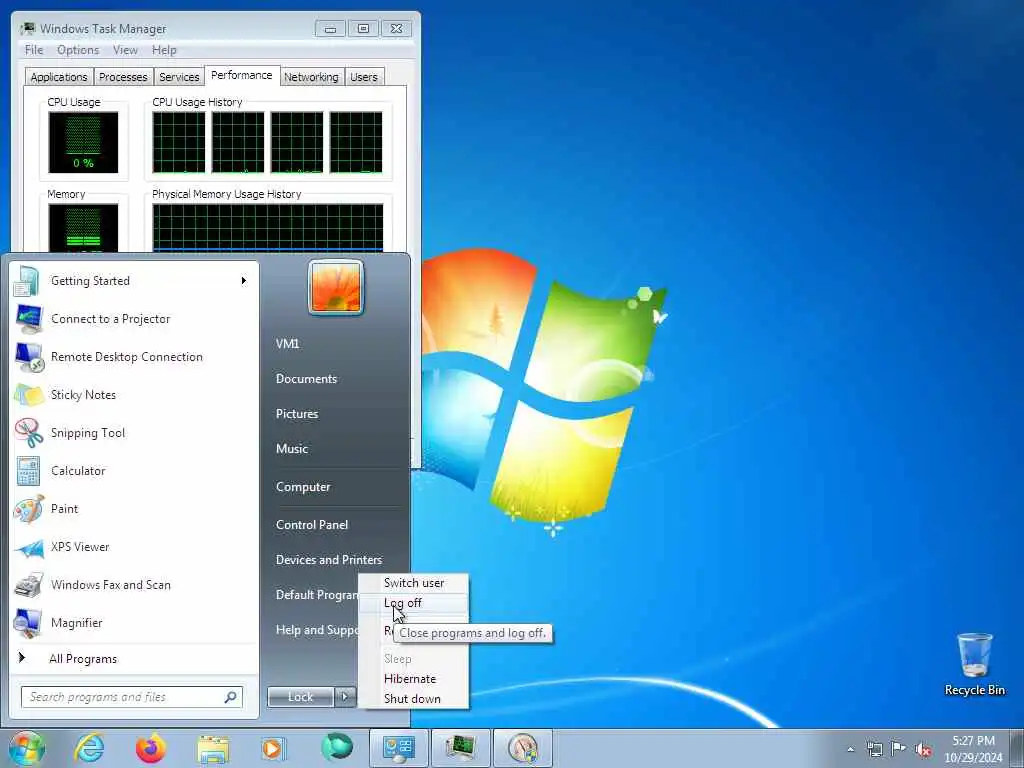Open Task Manager Options menu

[x=78, y=50]
